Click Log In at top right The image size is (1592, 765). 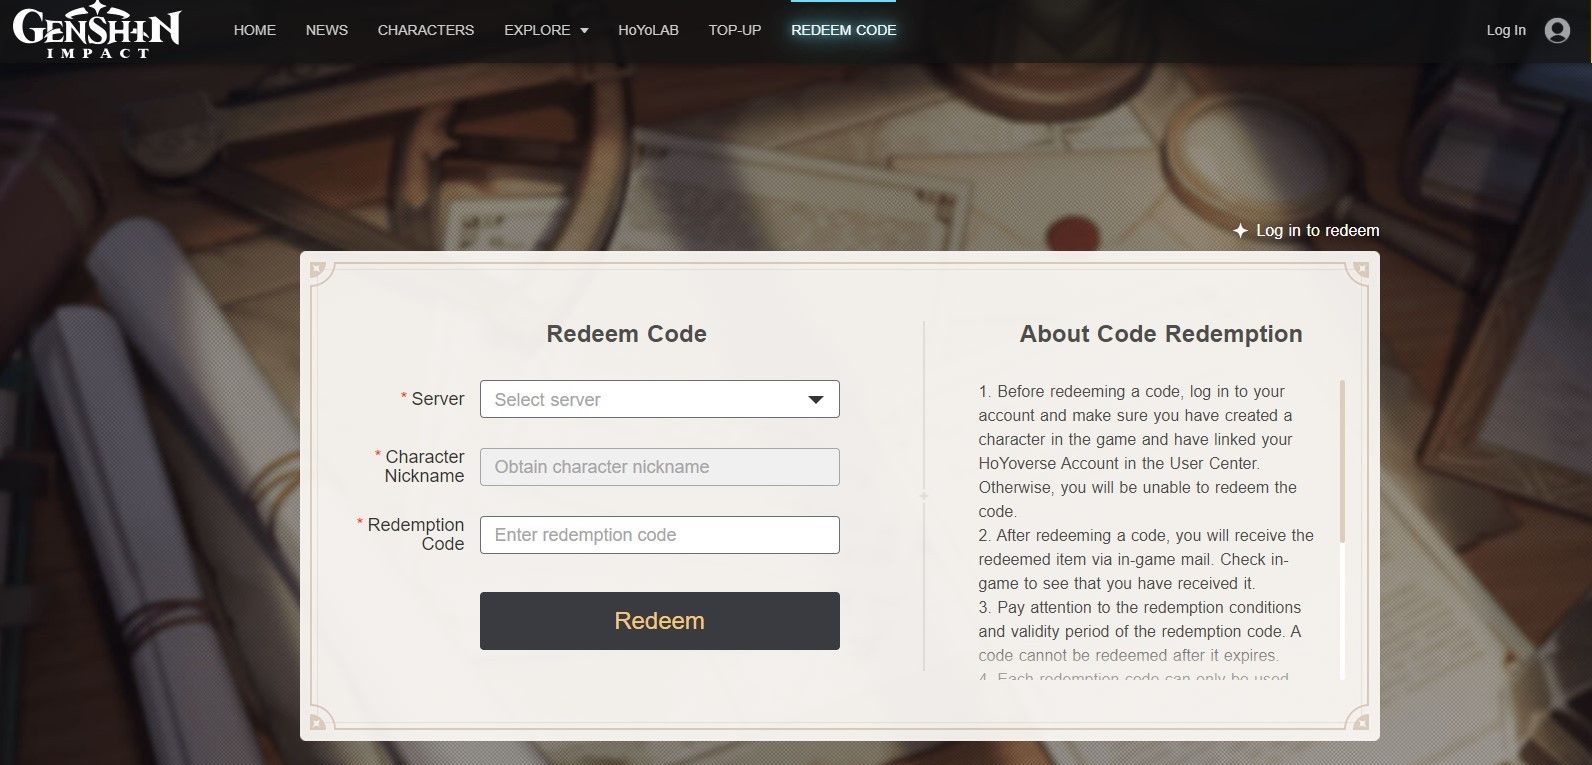click(1506, 30)
